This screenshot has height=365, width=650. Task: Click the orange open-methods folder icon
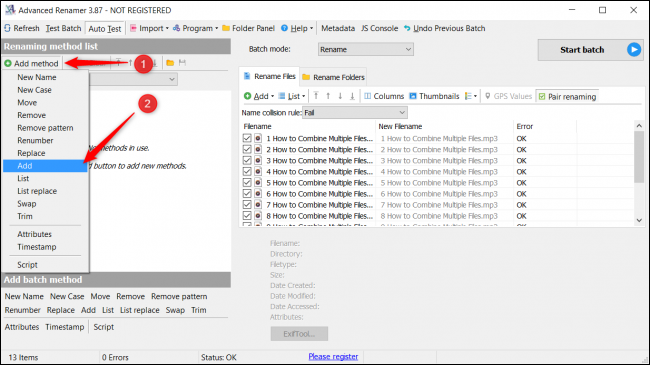click(x=170, y=63)
